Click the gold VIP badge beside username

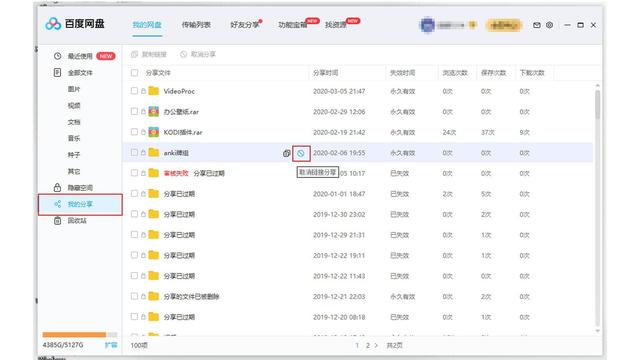click(x=473, y=25)
